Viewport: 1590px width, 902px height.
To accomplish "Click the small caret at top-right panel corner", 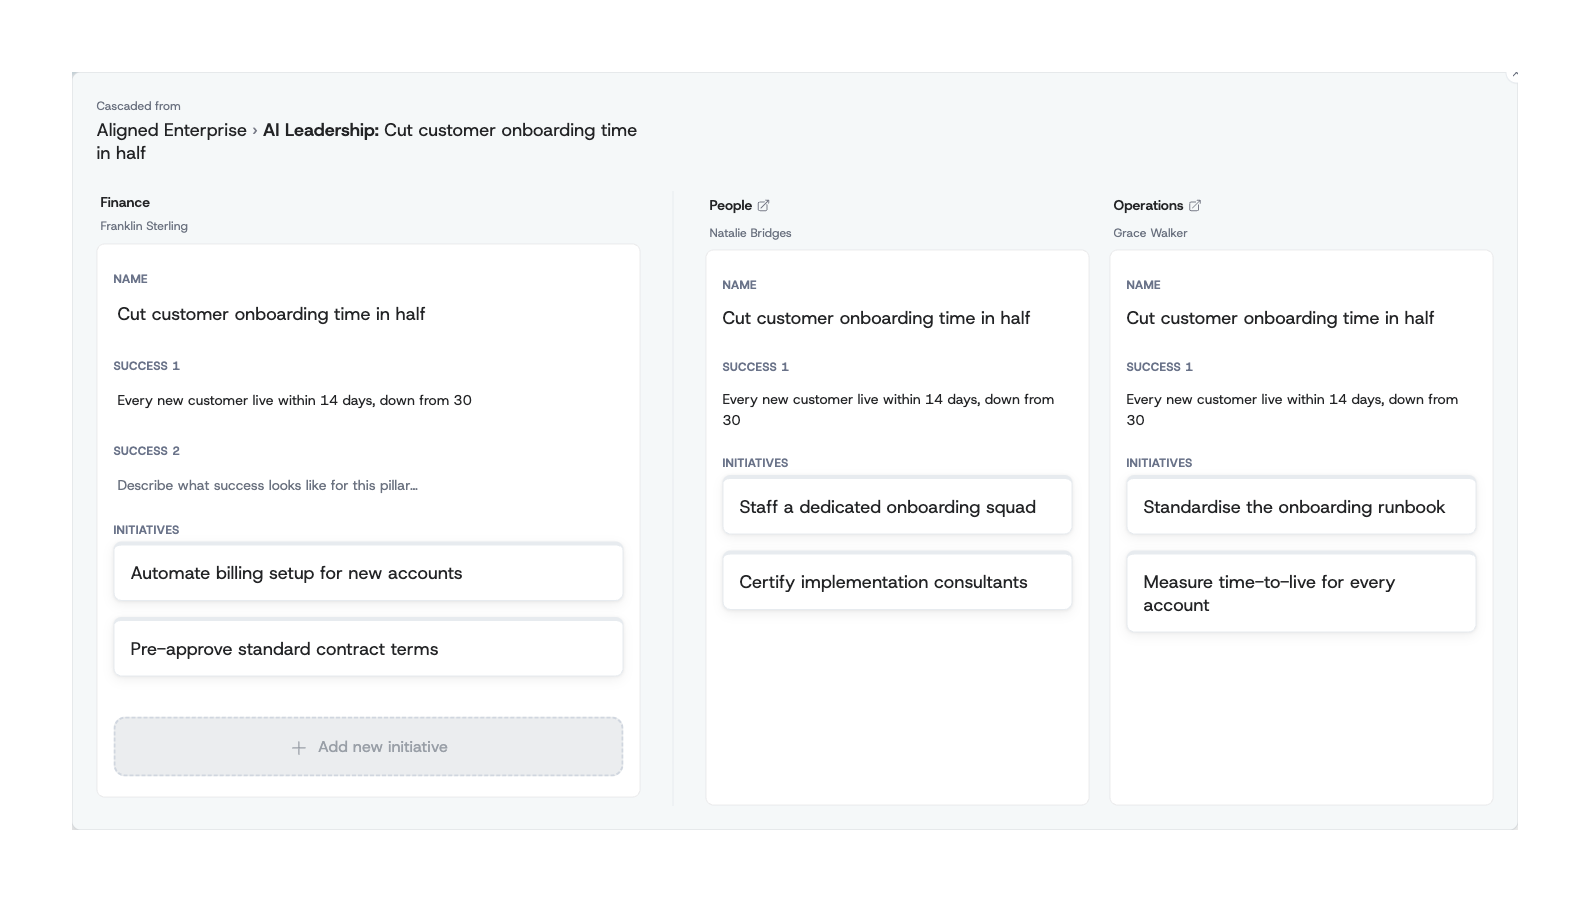I will click(1515, 74).
